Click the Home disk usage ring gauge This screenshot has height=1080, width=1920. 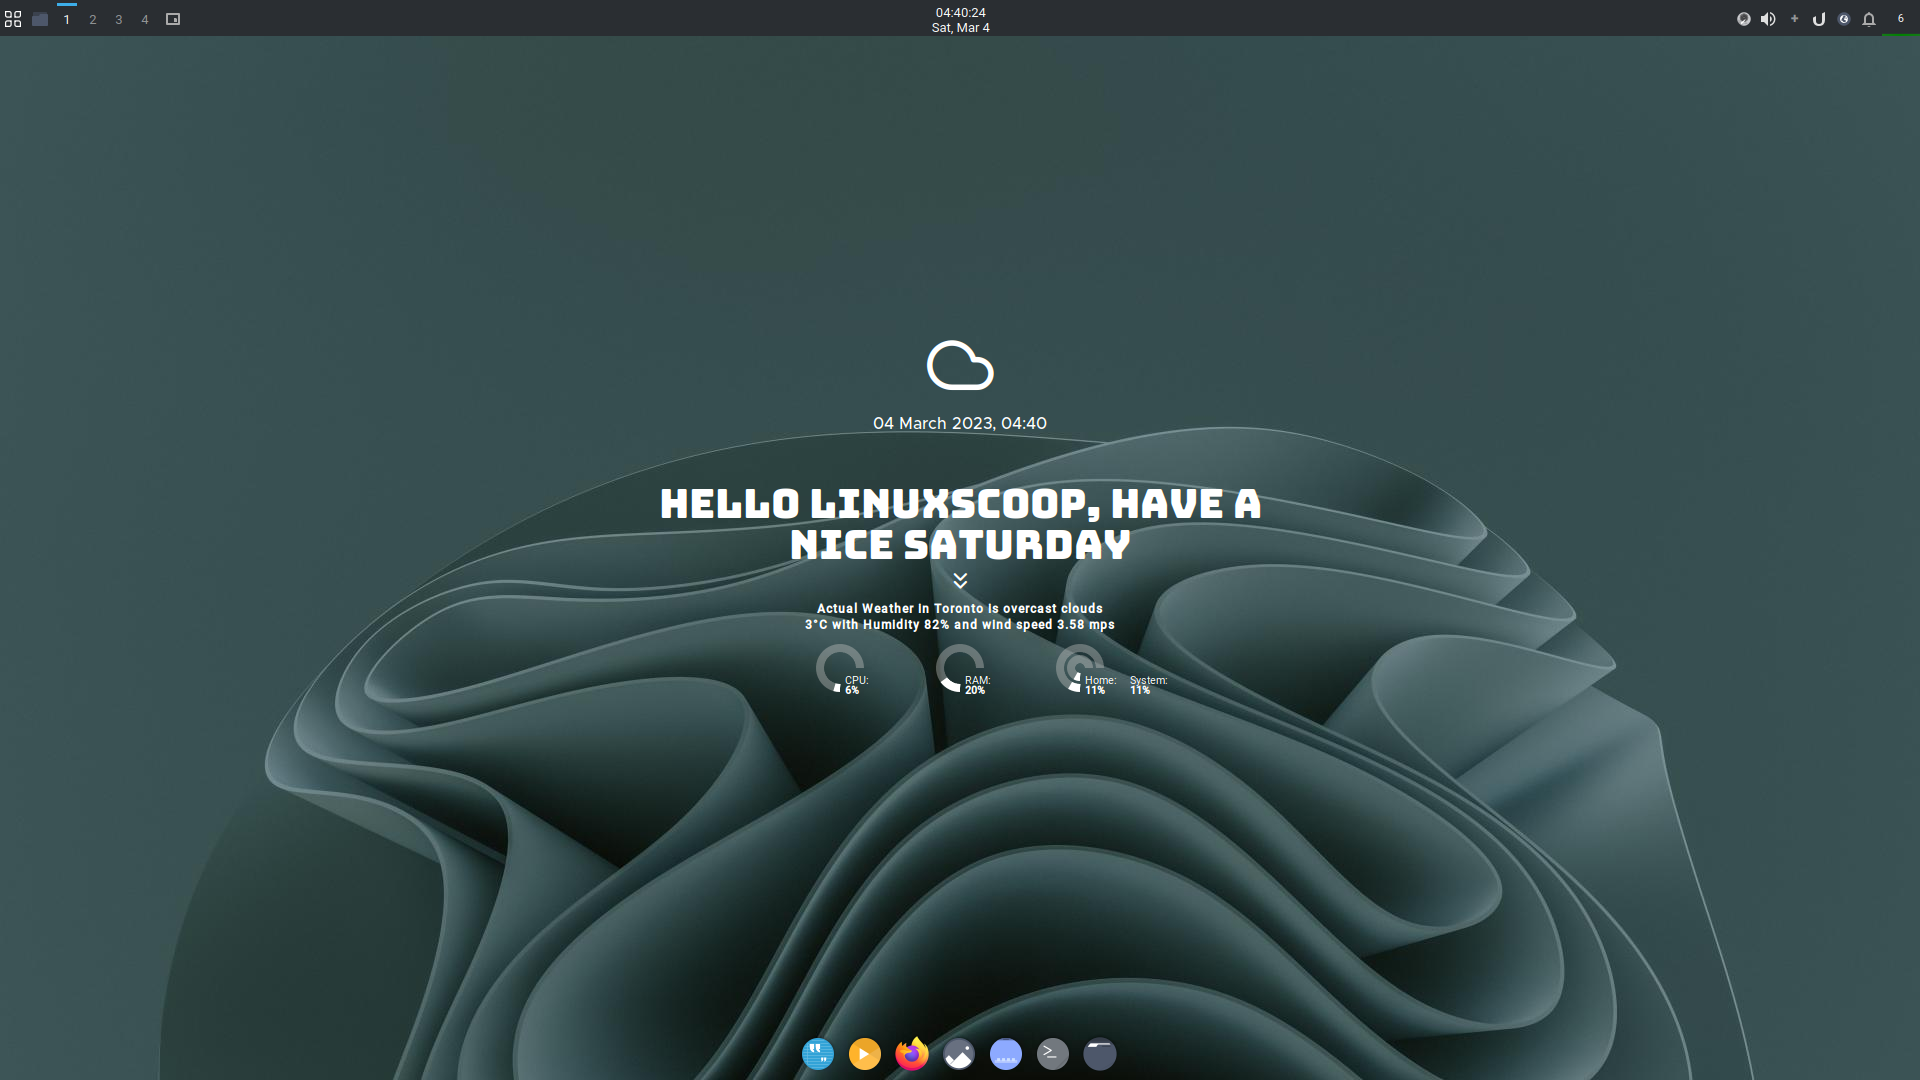coord(1080,668)
